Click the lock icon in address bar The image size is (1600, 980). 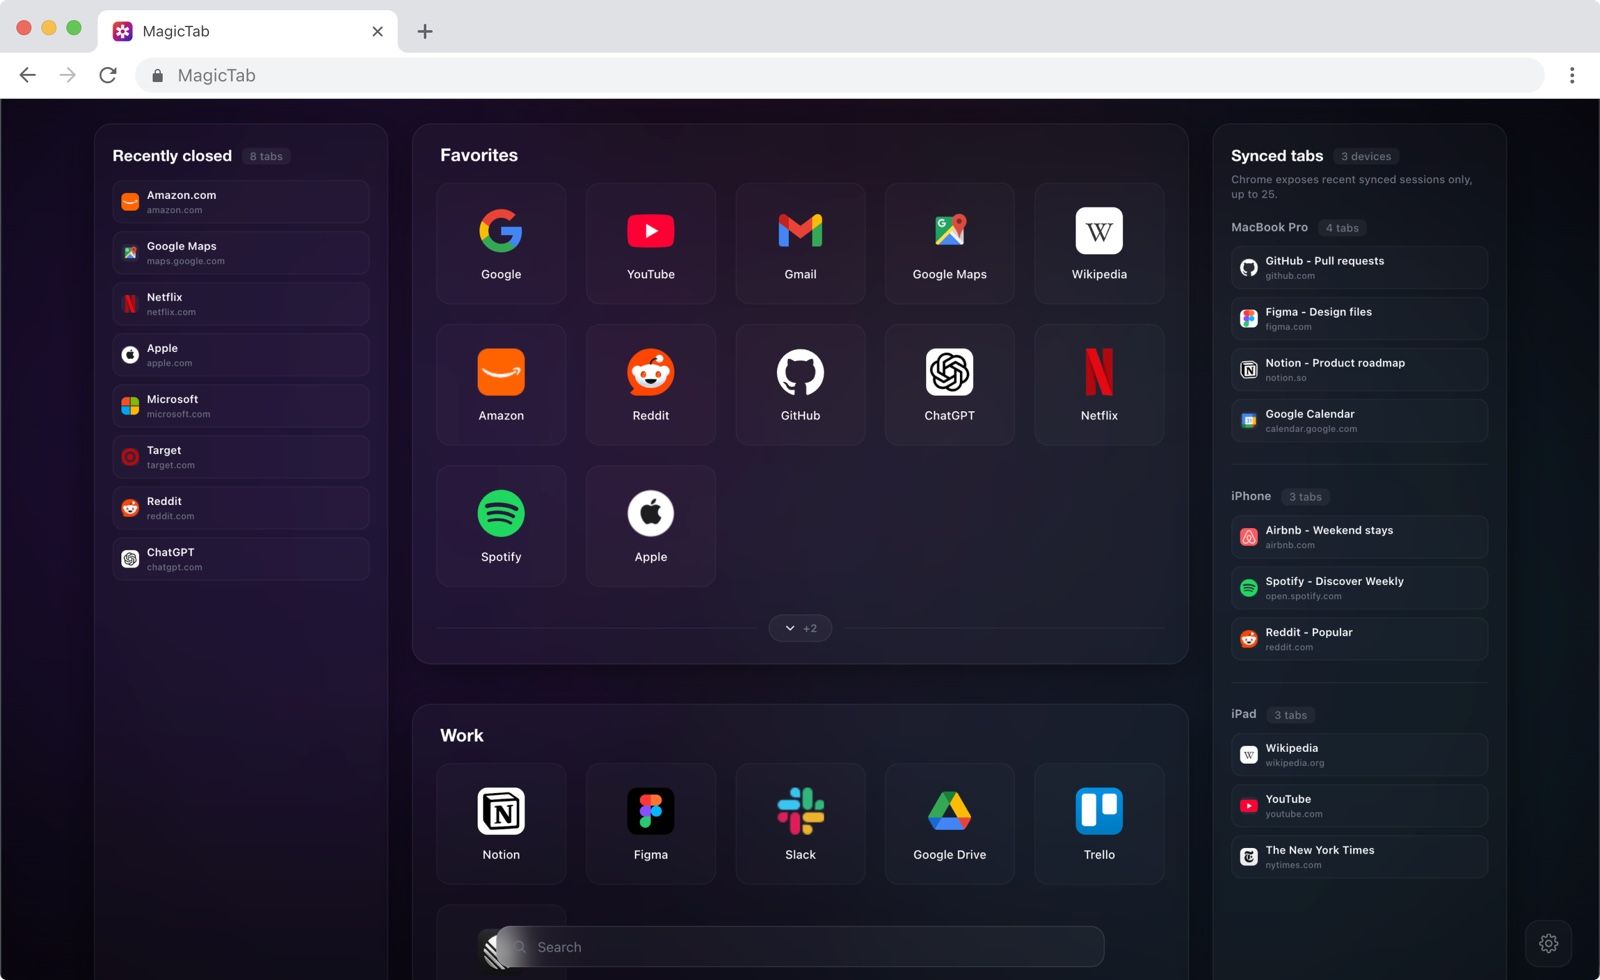[x=157, y=75]
